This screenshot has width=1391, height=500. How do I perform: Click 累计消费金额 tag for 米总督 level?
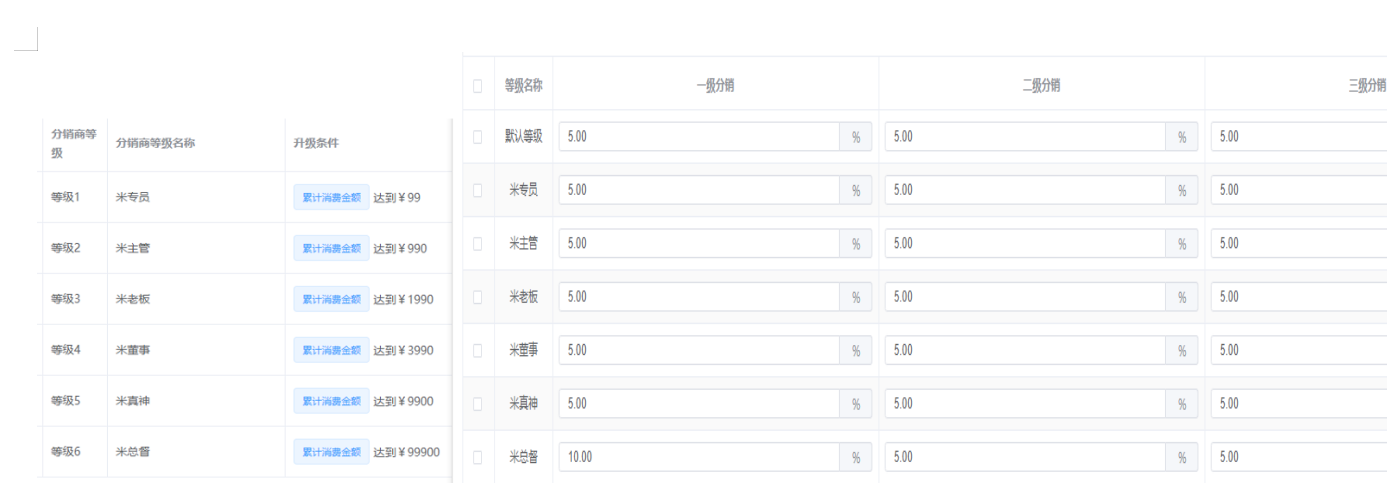tap(331, 452)
